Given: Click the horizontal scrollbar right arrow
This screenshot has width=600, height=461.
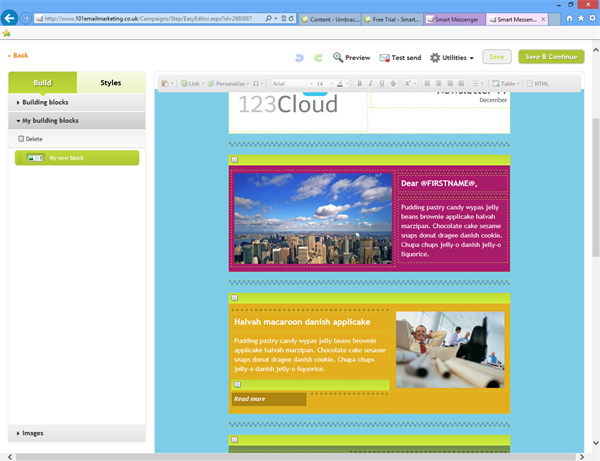Looking at the screenshot, I should (x=582, y=457).
